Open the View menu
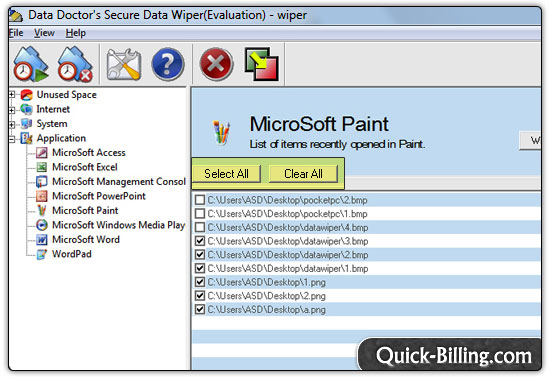The width and height of the screenshot is (550, 377). point(44,33)
